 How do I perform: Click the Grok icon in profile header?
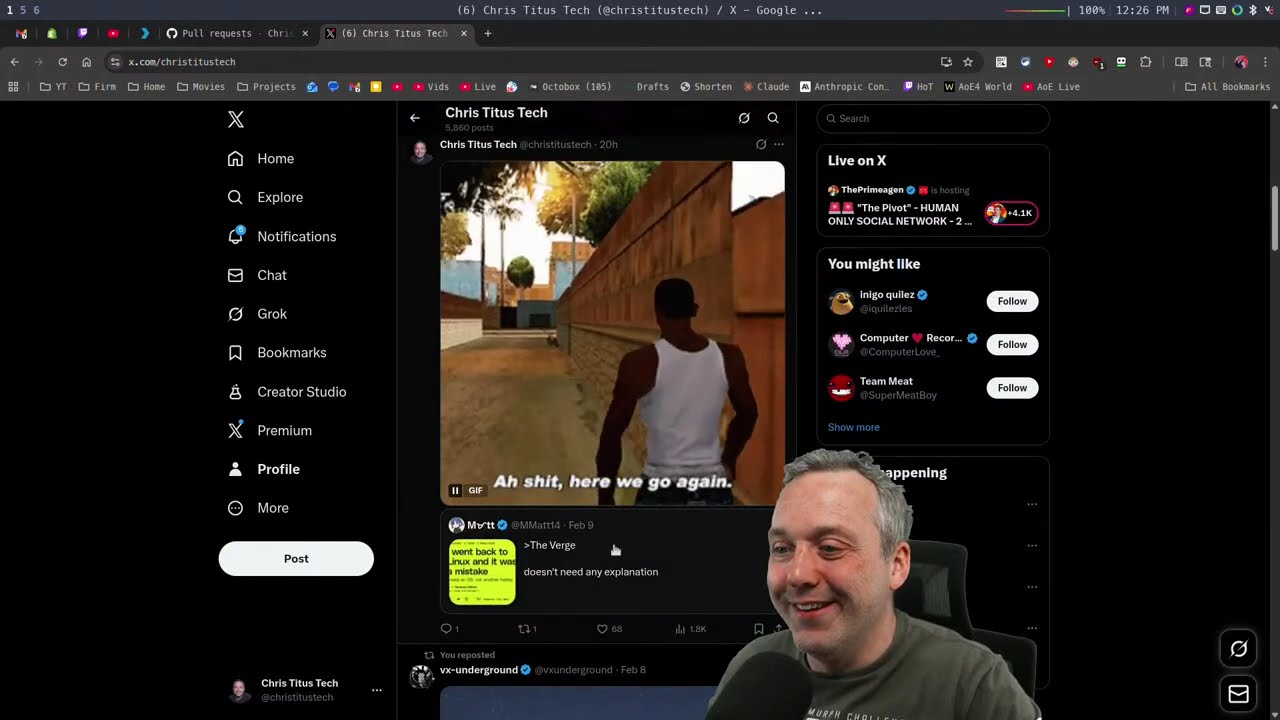[744, 118]
